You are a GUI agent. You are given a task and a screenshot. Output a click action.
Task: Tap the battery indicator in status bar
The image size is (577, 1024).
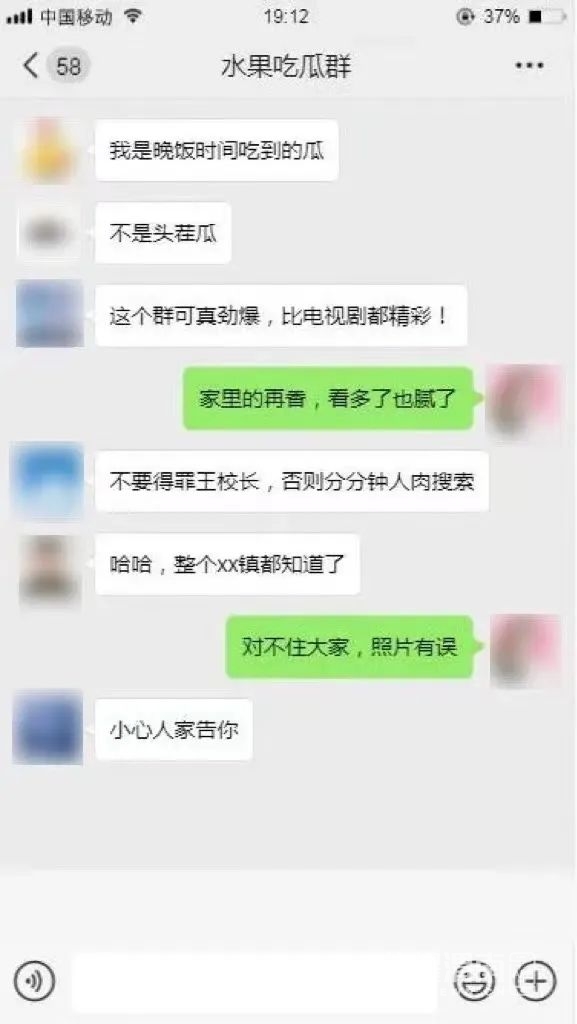pyautogui.click(x=546, y=17)
